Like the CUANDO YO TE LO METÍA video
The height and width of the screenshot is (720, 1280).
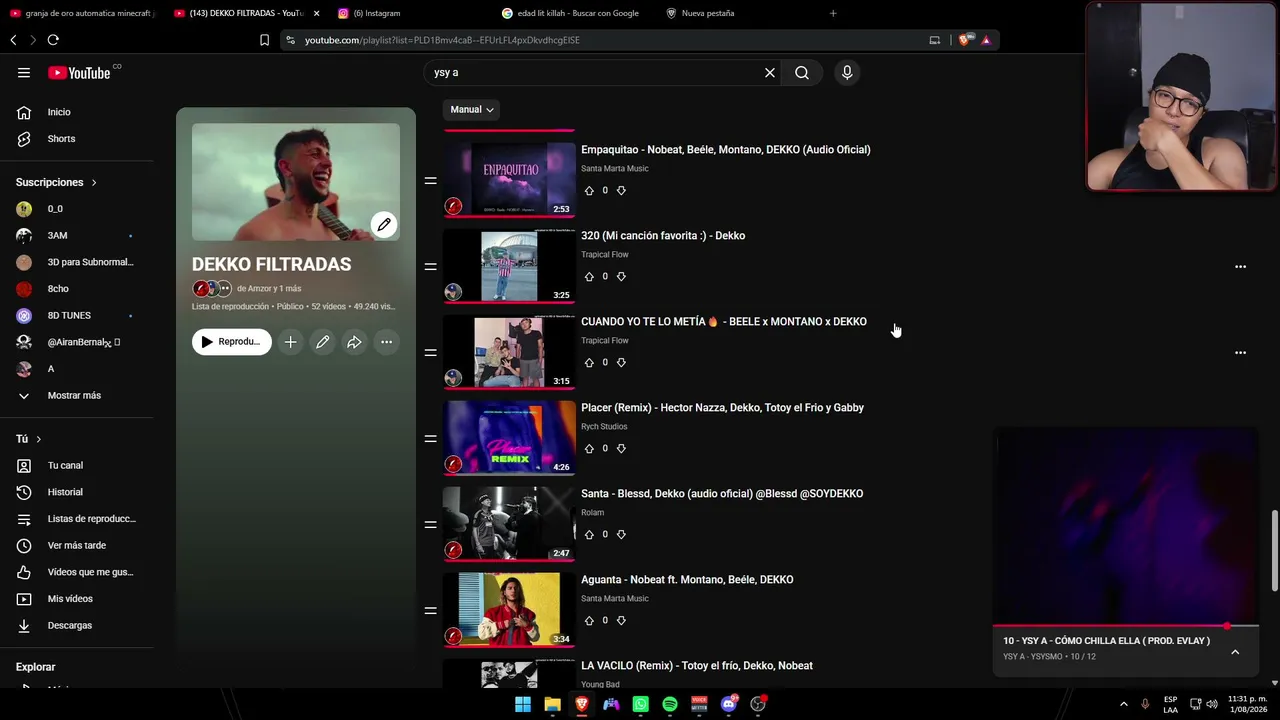point(589,363)
